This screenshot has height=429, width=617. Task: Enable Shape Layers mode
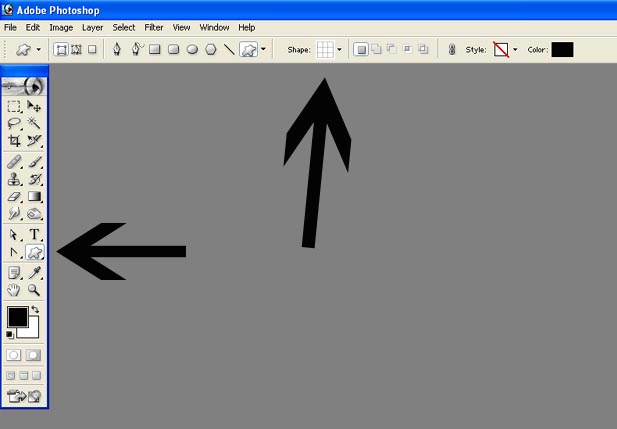[x=61, y=49]
